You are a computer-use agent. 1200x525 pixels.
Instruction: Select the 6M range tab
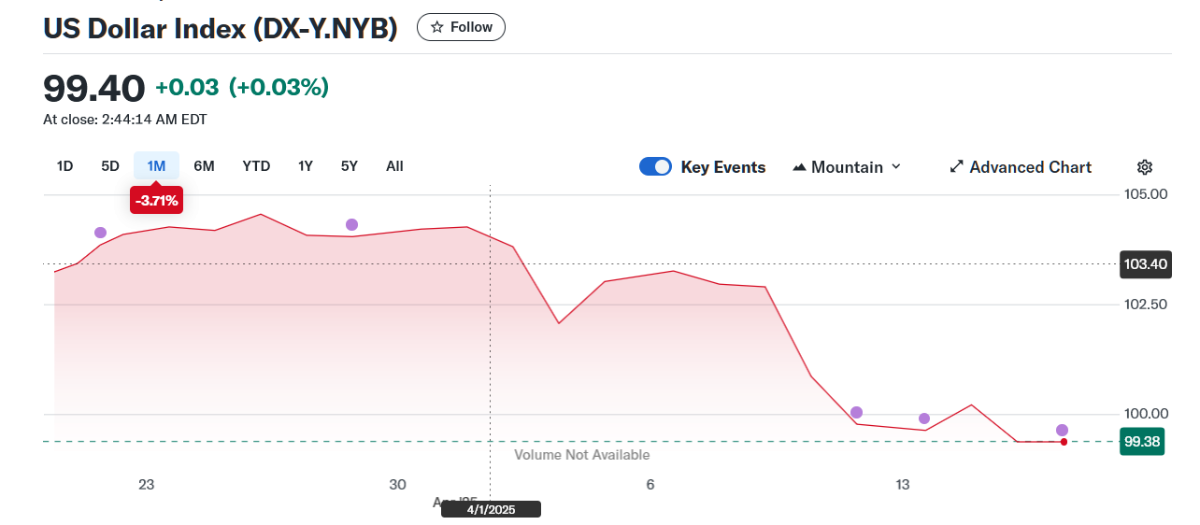[x=204, y=166]
